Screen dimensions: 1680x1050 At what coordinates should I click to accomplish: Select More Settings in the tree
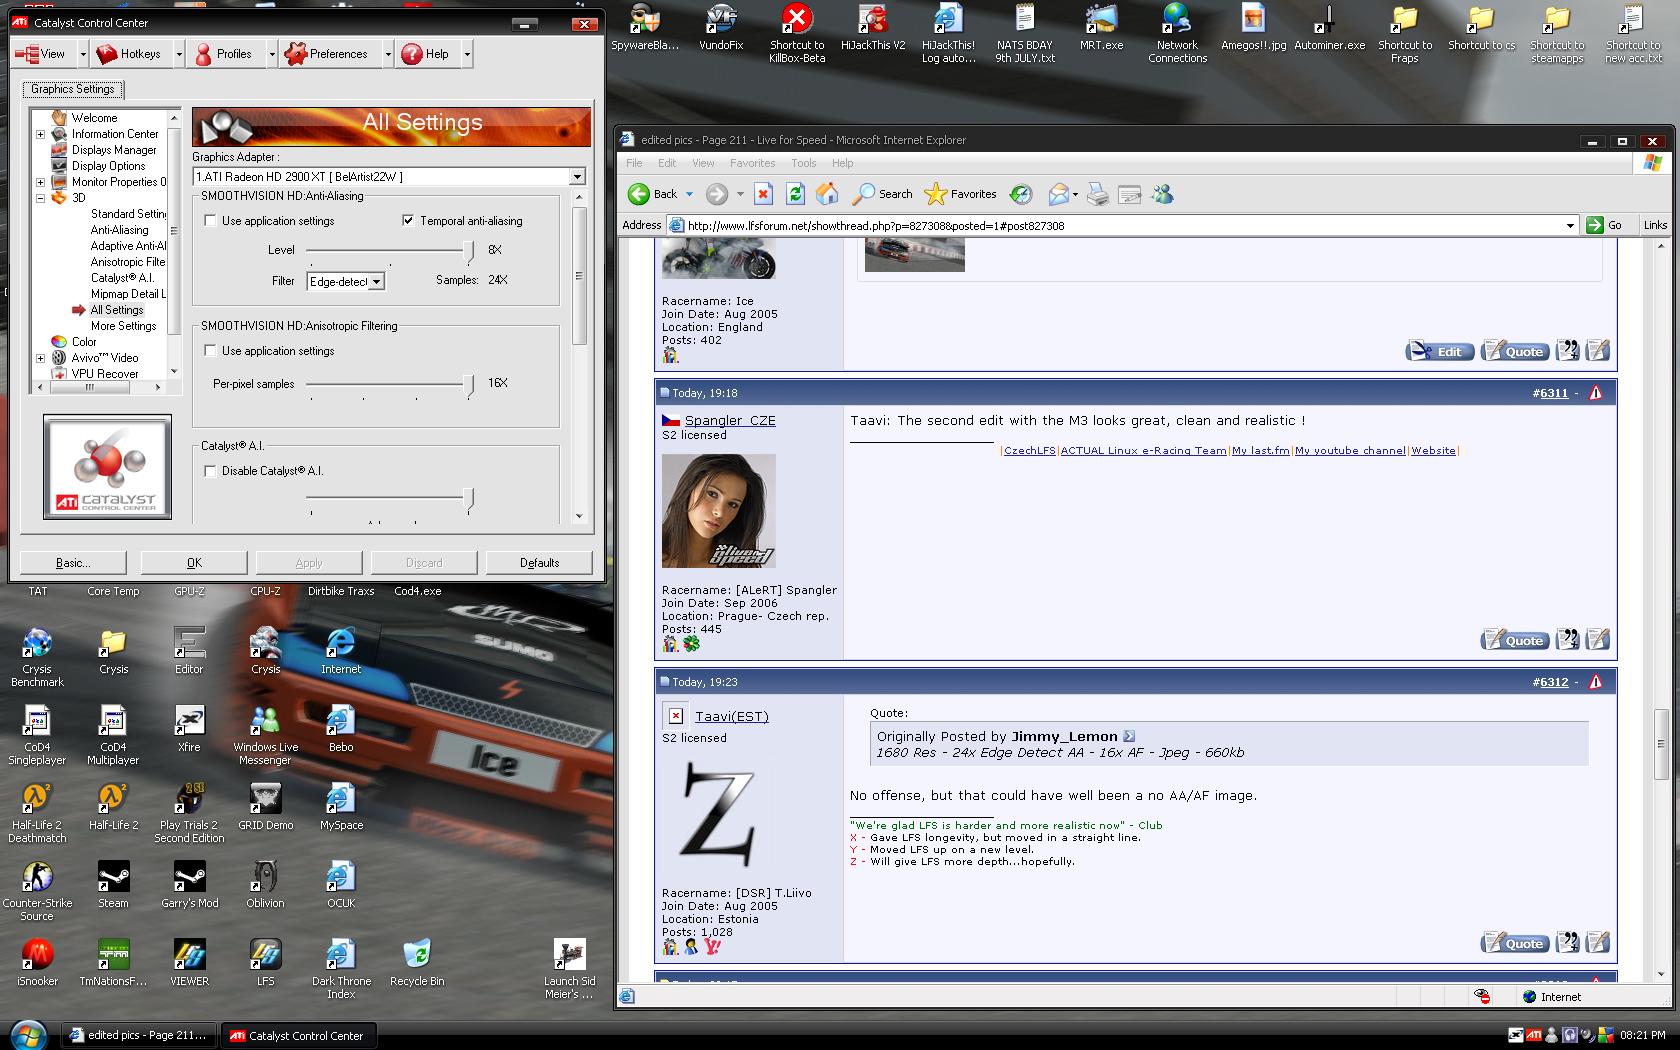click(x=123, y=326)
